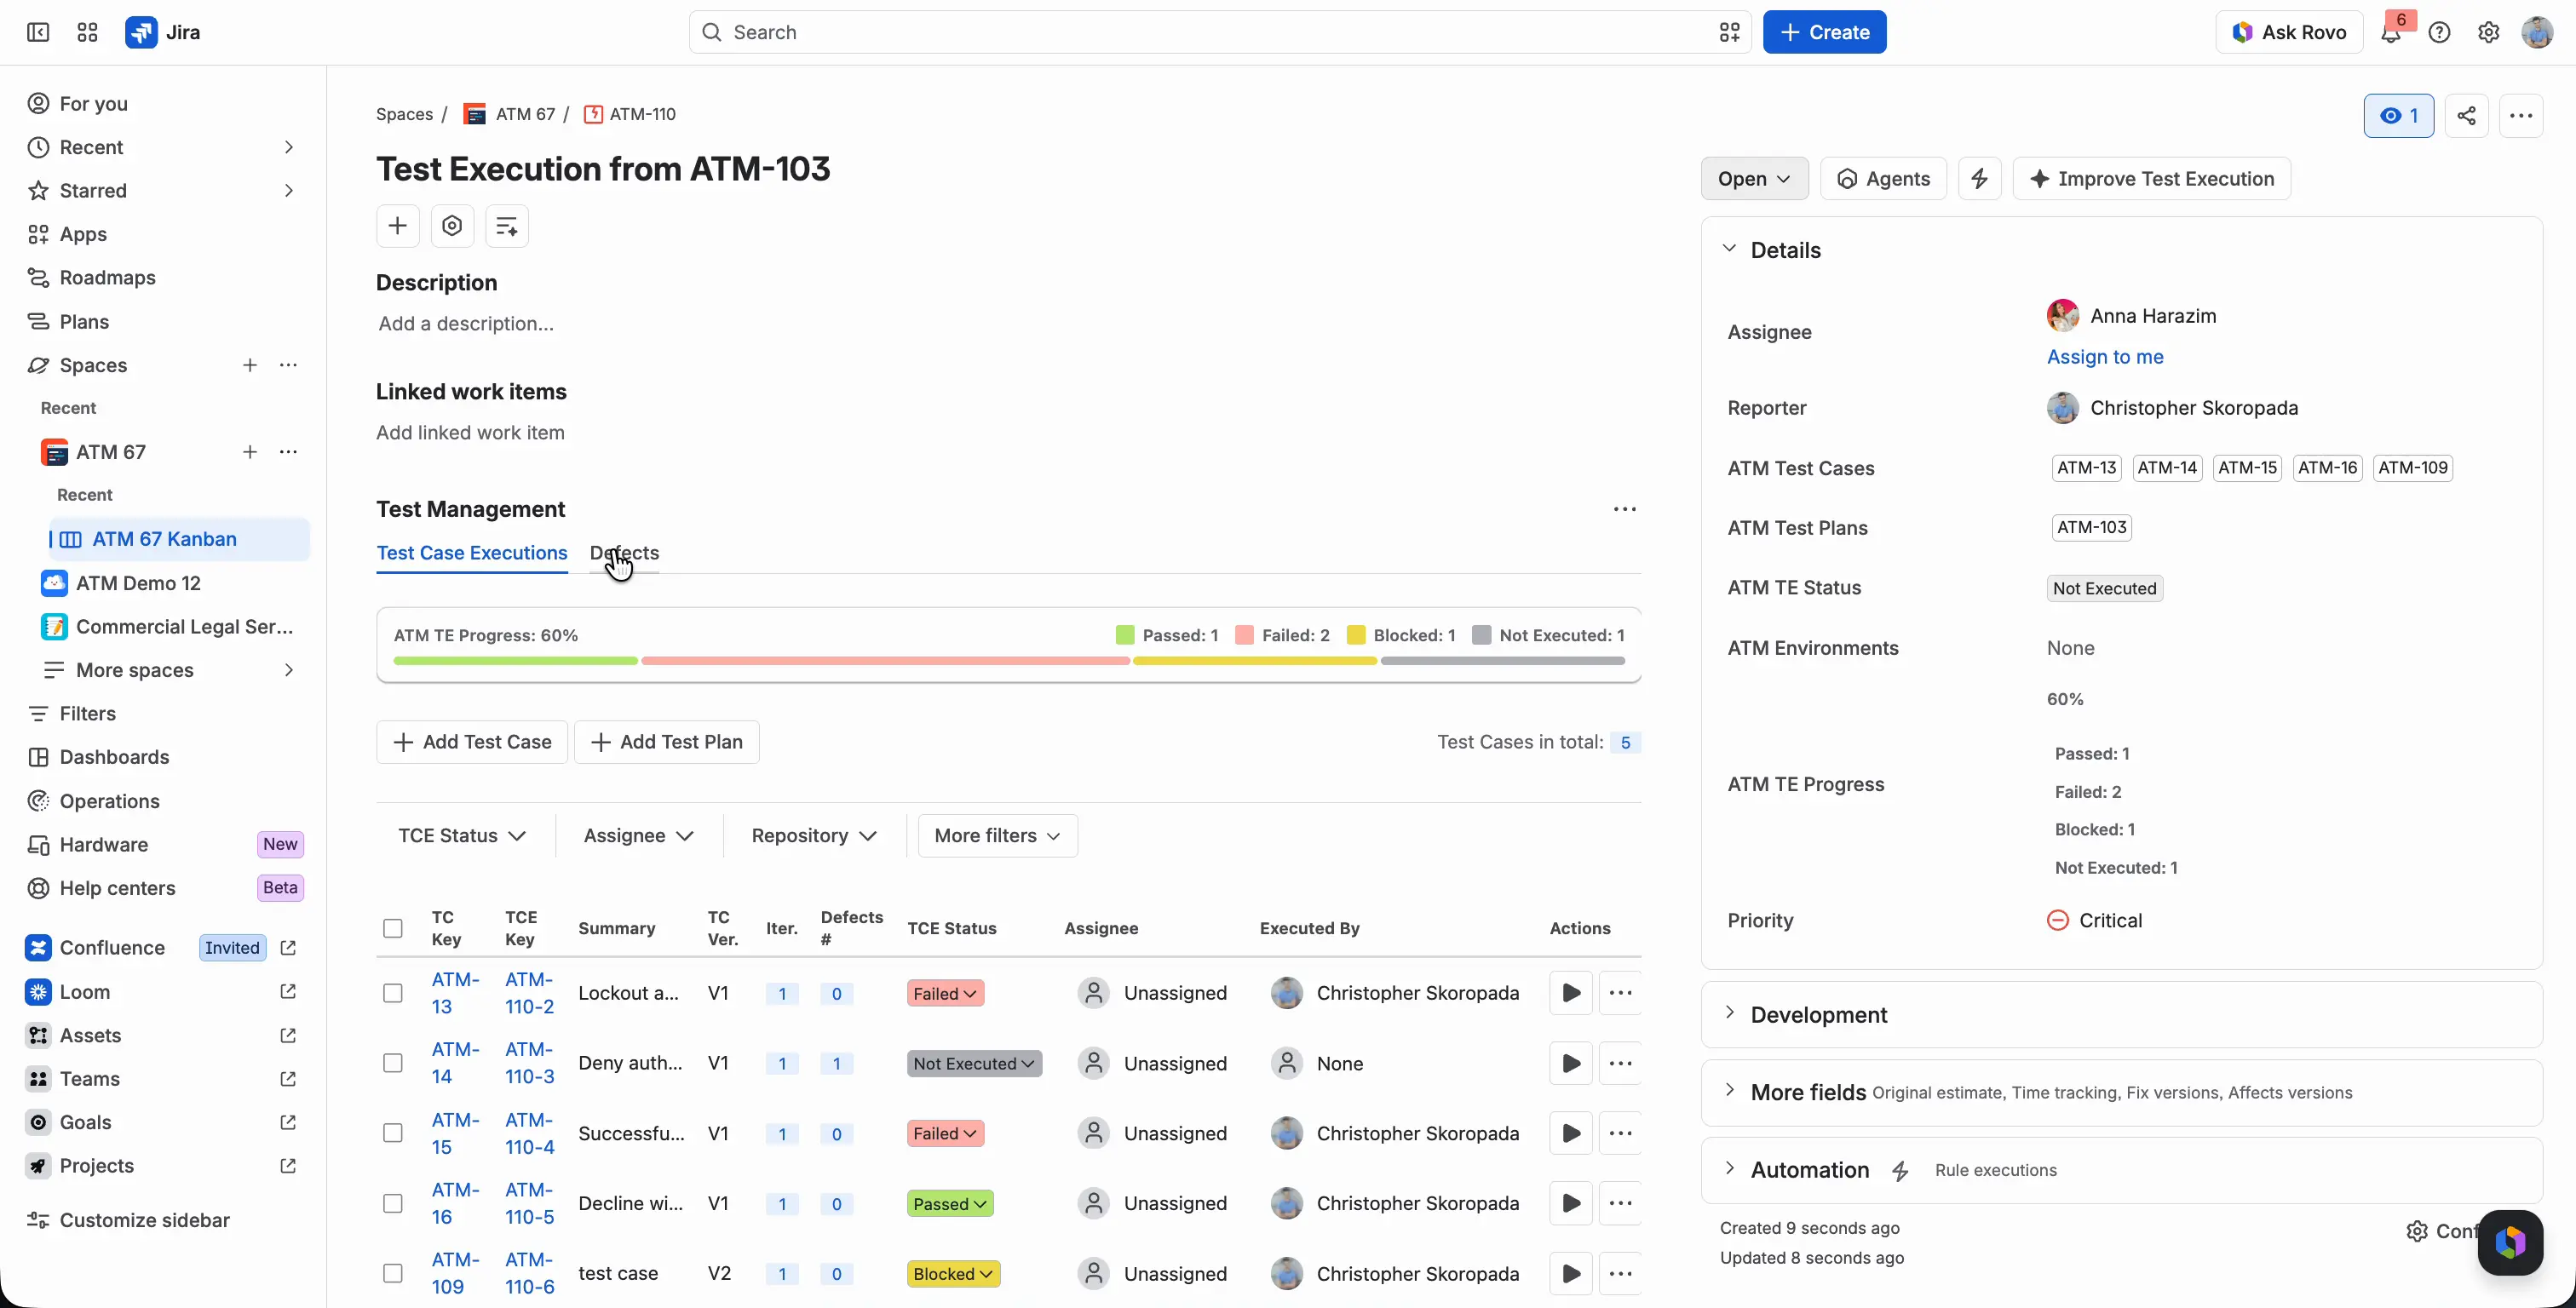Image resolution: width=2576 pixels, height=1308 pixels.
Task: Open Filters in the sidebar
Action: coord(87,714)
